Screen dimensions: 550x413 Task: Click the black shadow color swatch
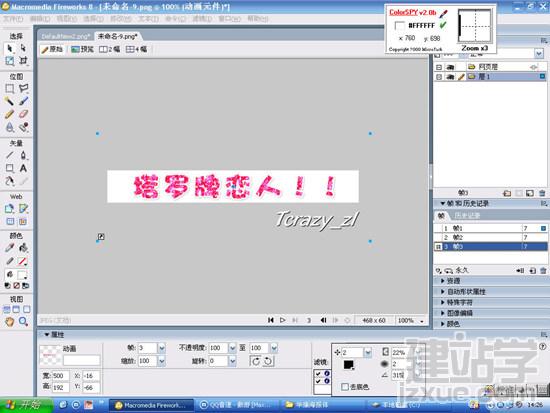(348, 365)
